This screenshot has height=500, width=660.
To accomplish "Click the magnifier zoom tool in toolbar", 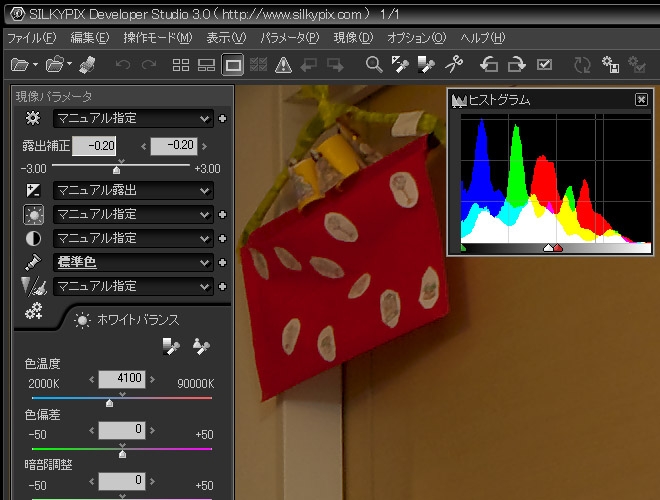I will (374, 65).
